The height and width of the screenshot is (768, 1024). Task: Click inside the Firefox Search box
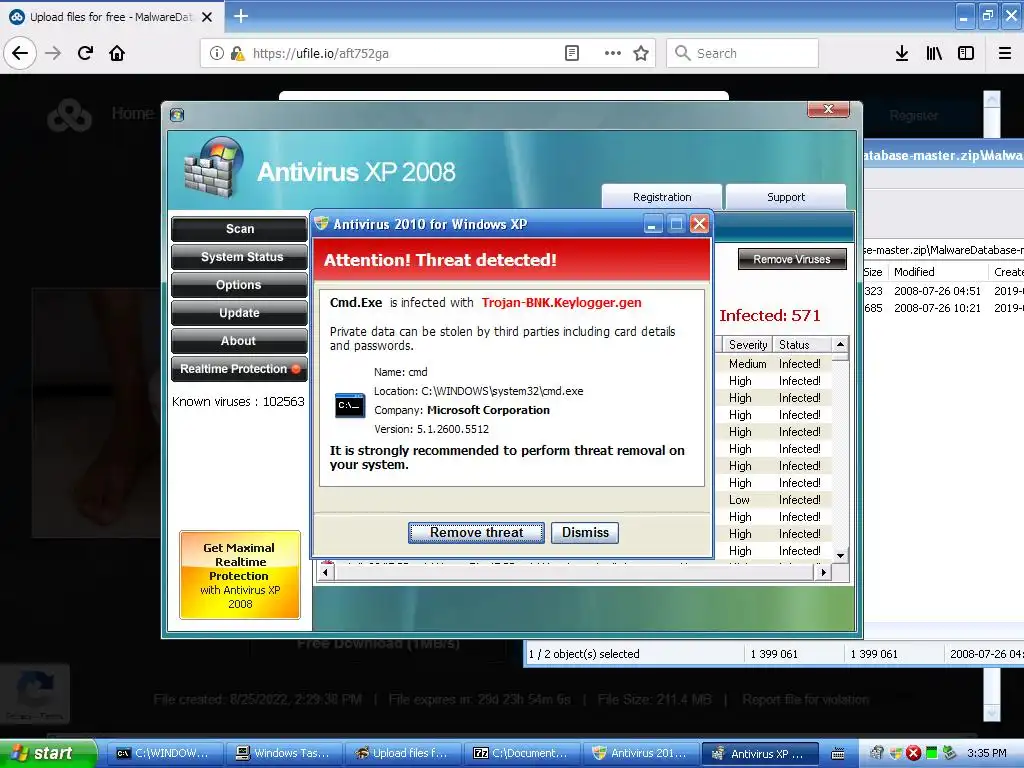743,54
